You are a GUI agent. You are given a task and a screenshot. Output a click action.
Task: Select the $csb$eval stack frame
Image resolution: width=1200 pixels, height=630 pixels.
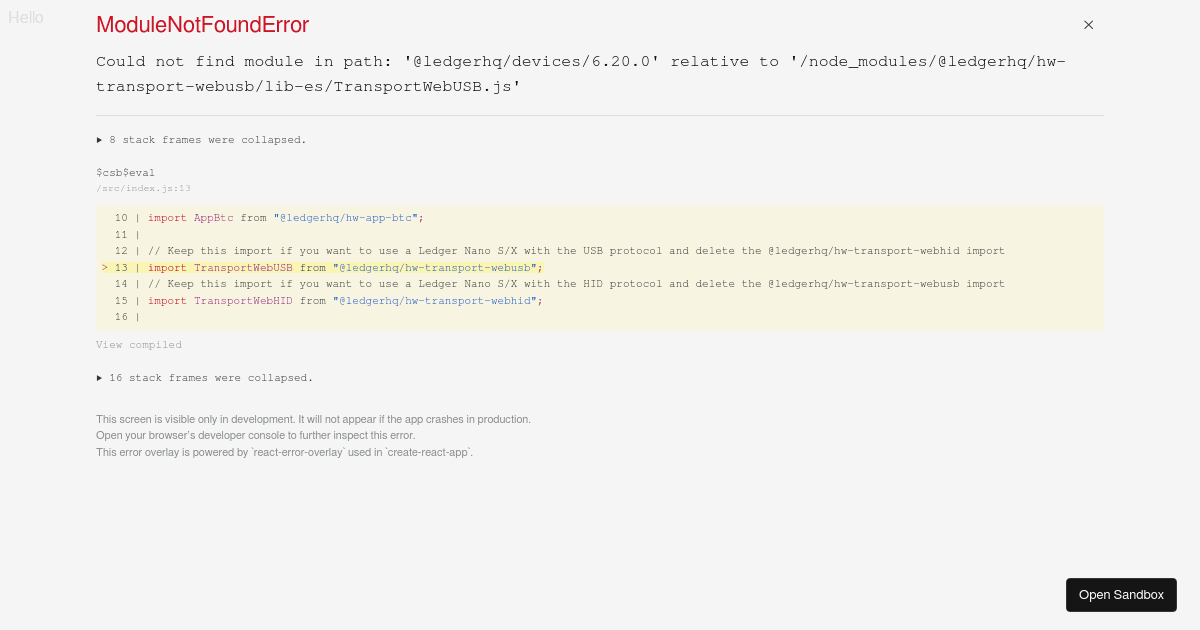pos(125,172)
